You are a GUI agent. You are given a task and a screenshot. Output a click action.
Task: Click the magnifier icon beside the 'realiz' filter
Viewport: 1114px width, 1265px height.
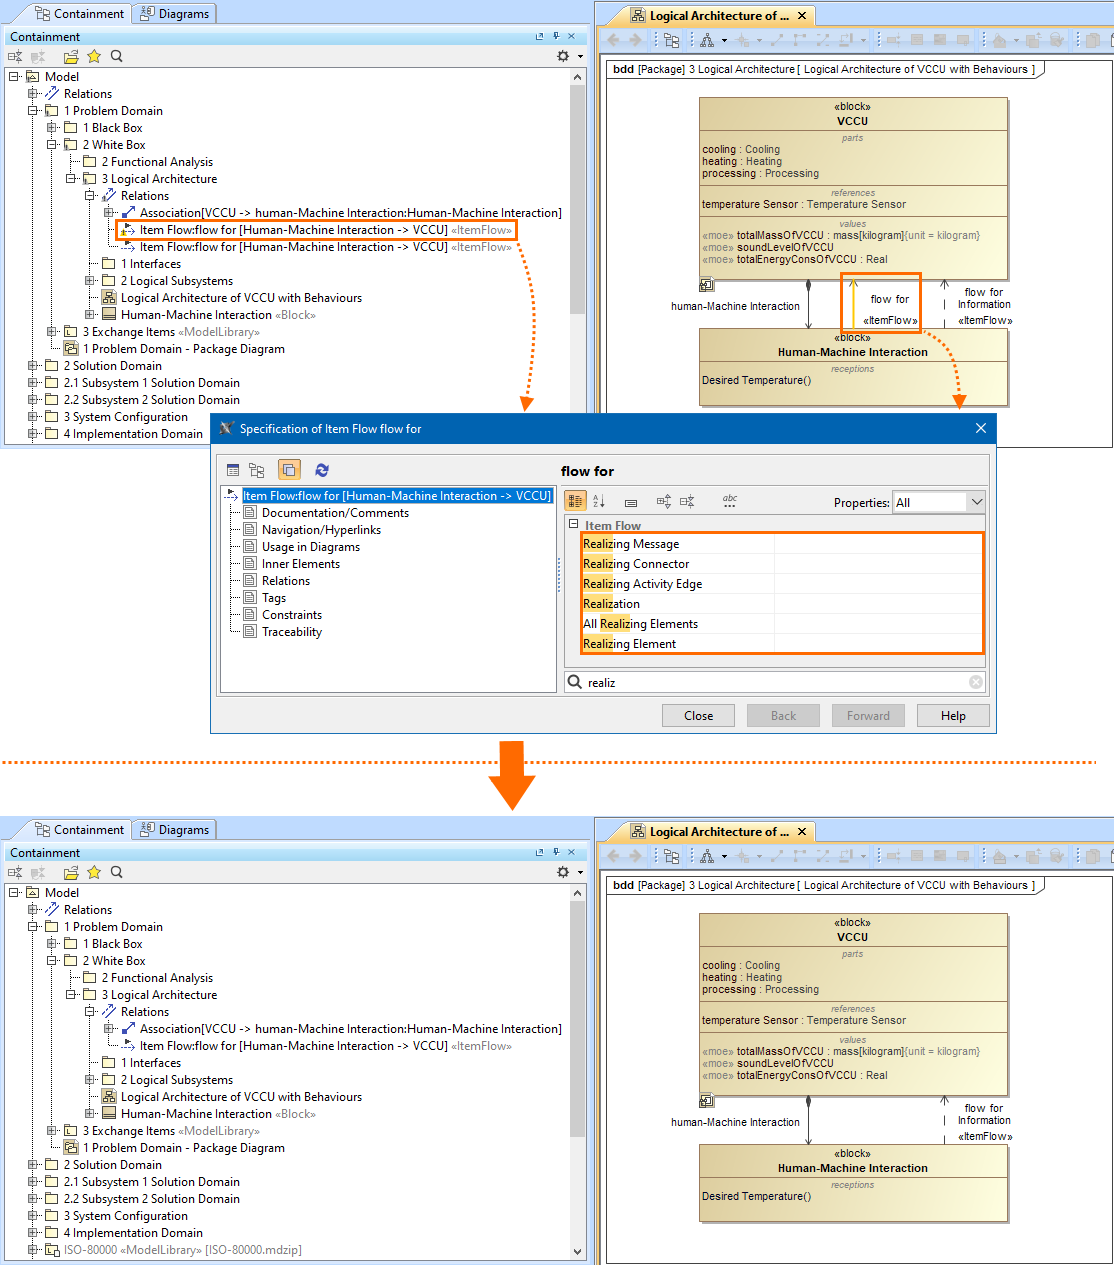[574, 682]
